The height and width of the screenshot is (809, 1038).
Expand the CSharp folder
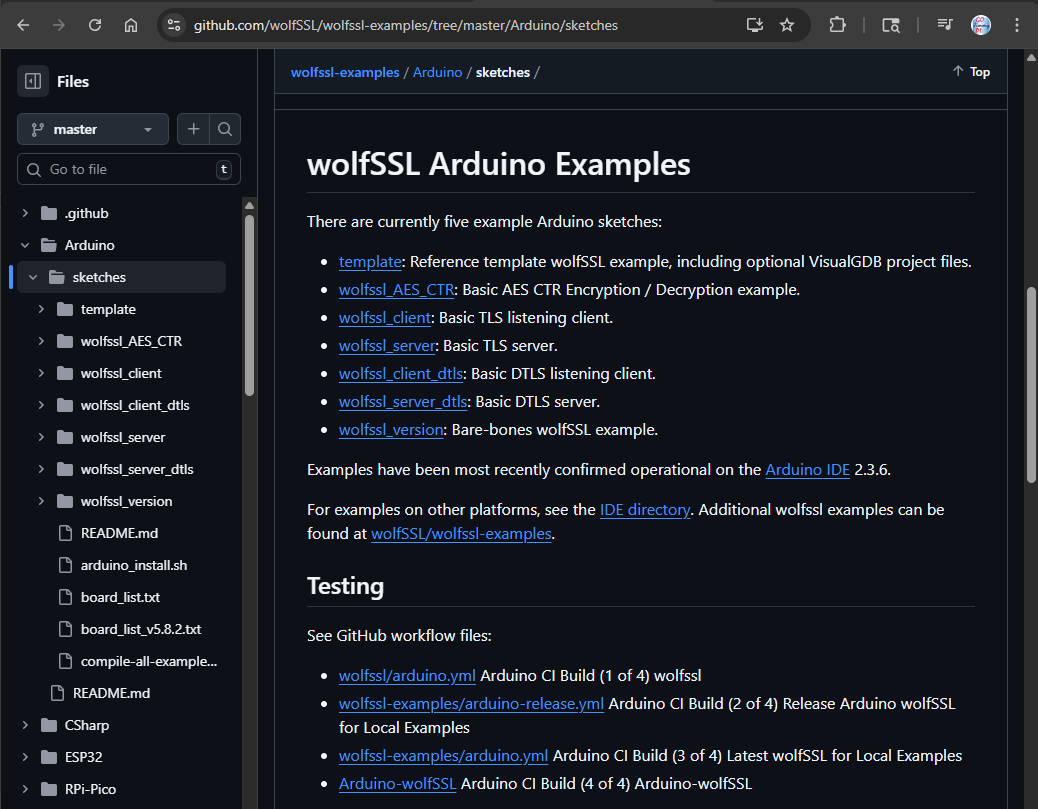point(25,725)
